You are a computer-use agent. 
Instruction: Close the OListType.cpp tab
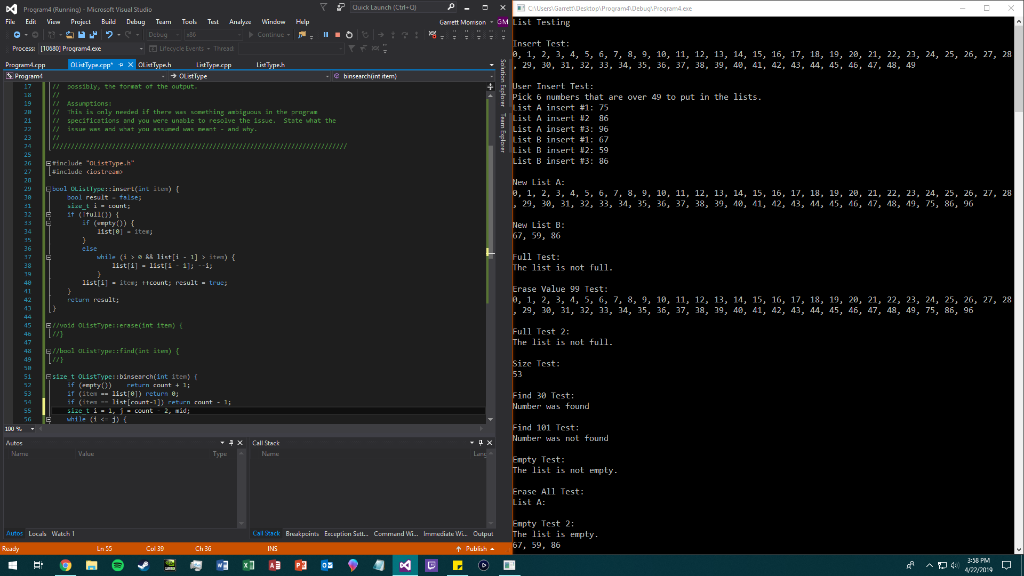pyautogui.click(x=130, y=65)
